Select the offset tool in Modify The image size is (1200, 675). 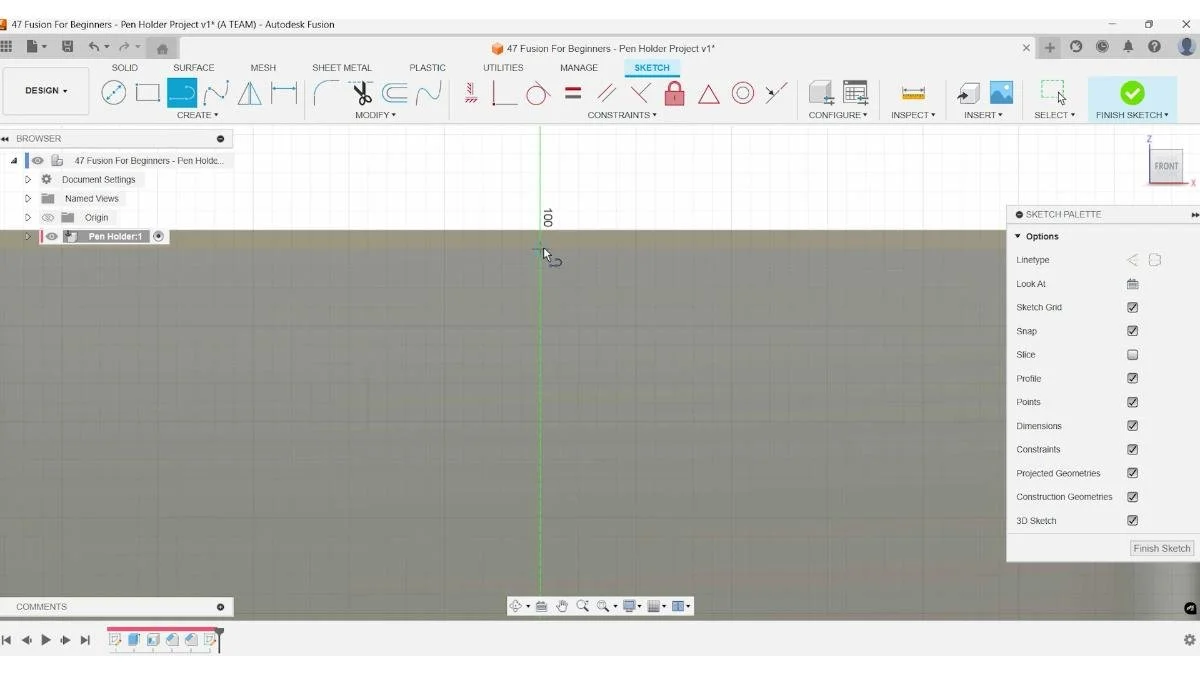point(395,93)
